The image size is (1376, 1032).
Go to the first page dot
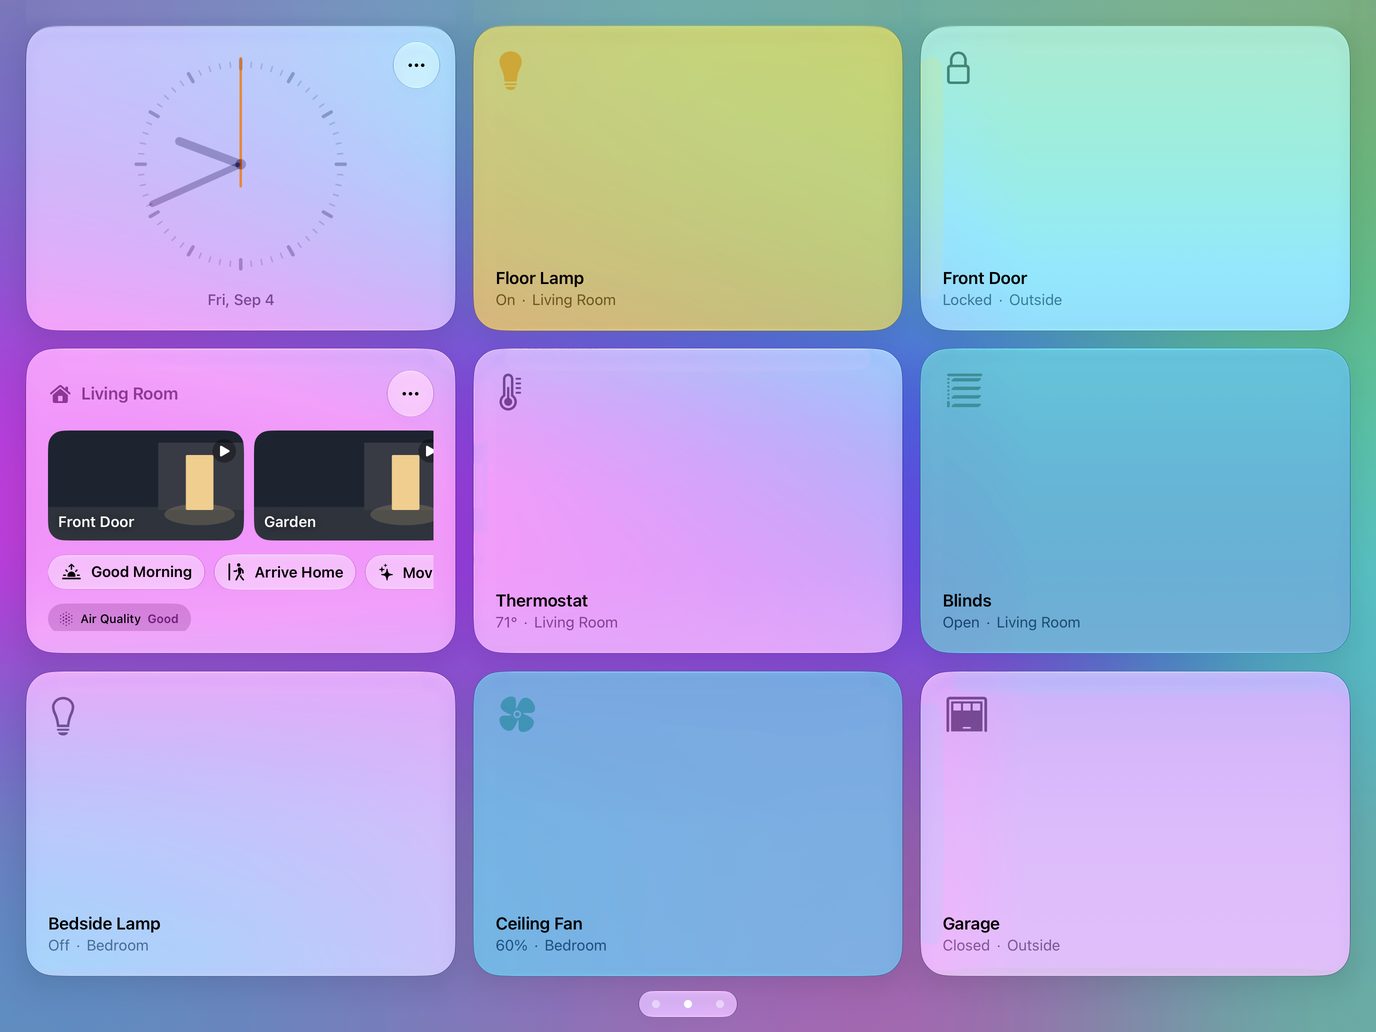click(656, 1004)
